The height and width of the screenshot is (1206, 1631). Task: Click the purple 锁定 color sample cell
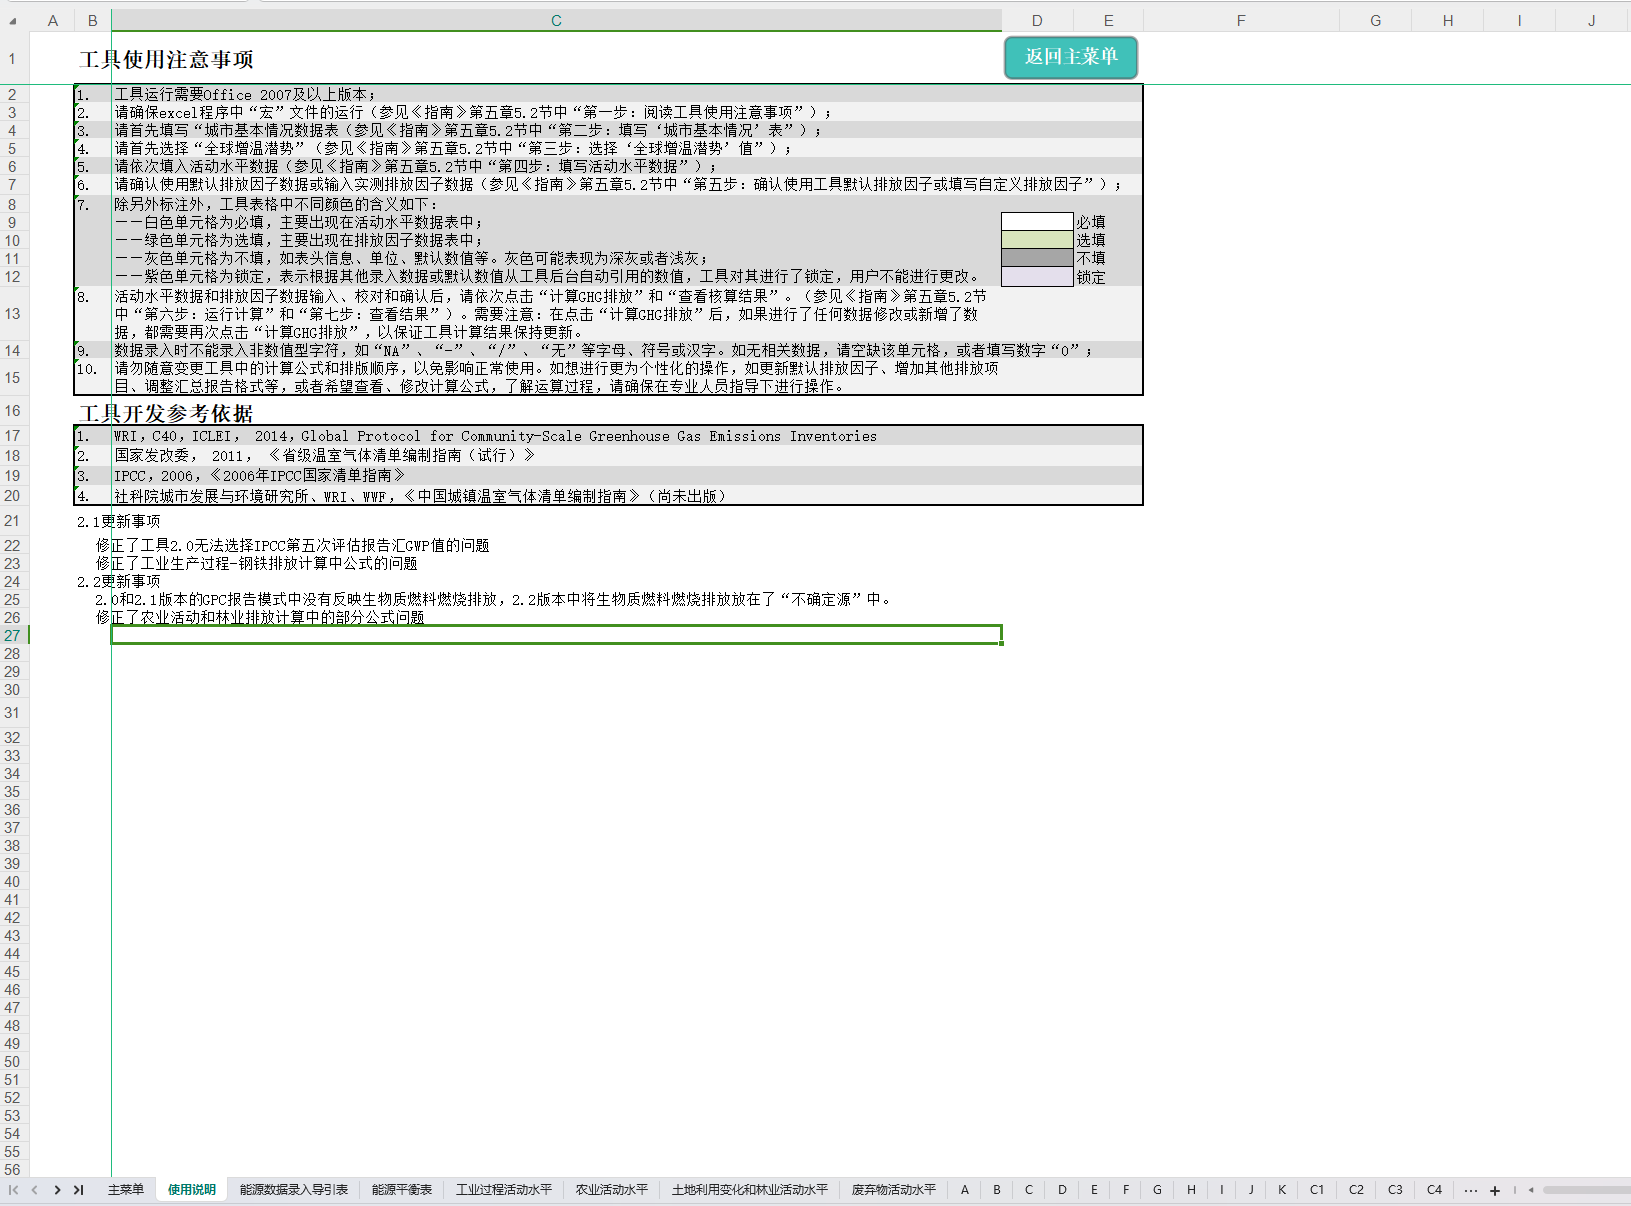click(1037, 277)
